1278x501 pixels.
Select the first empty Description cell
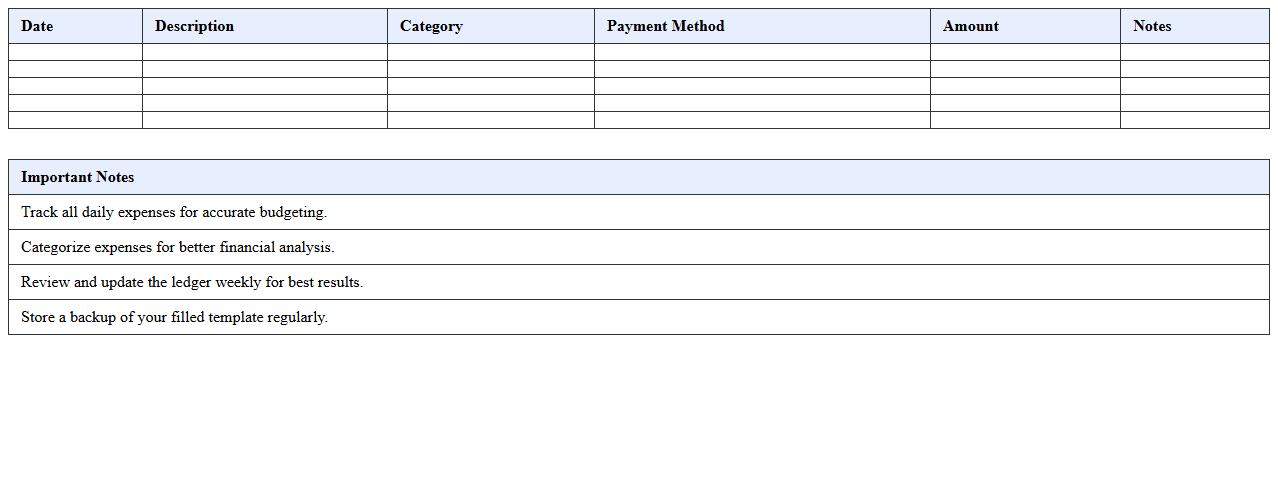click(264, 52)
